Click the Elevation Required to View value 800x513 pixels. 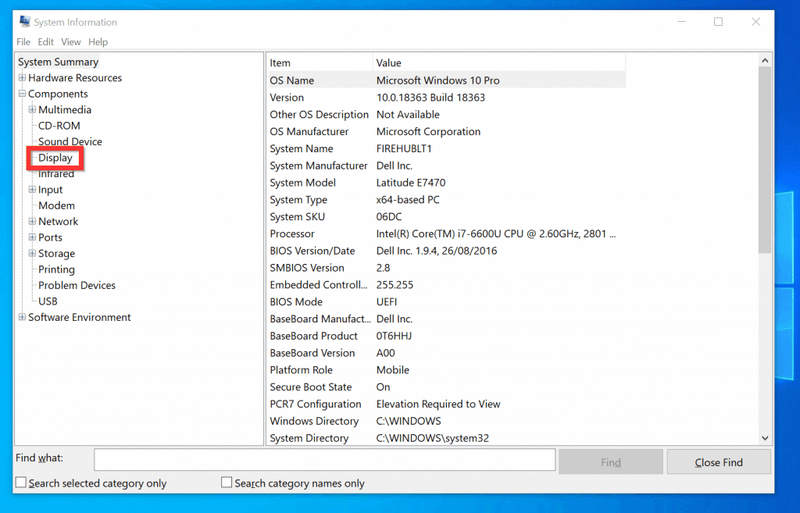tap(438, 404)
